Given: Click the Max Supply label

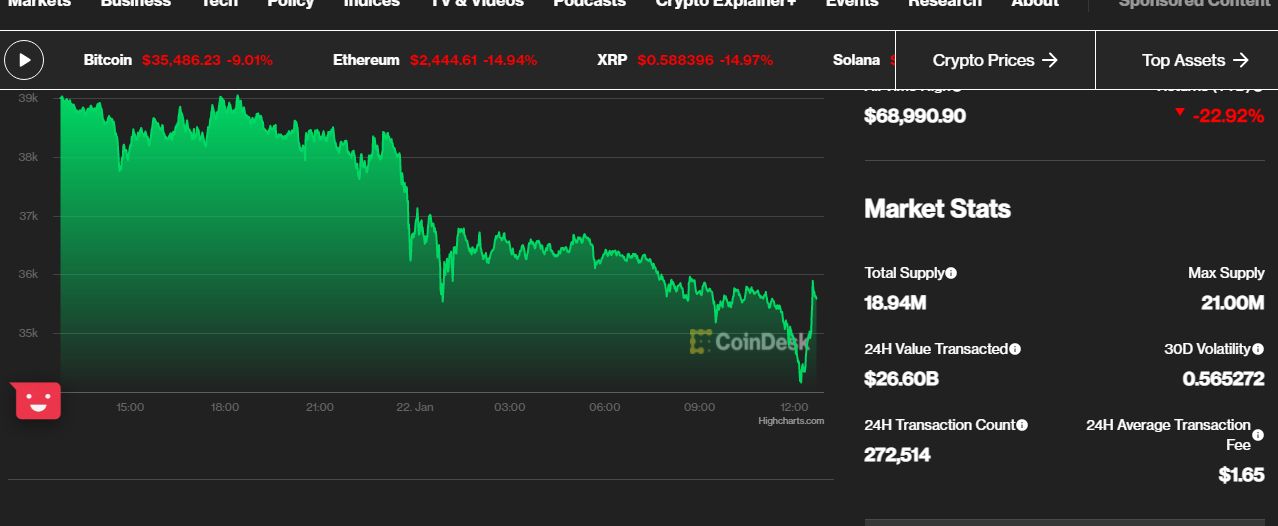Looking at the screenshot, I should click(x=1226, y=273).
